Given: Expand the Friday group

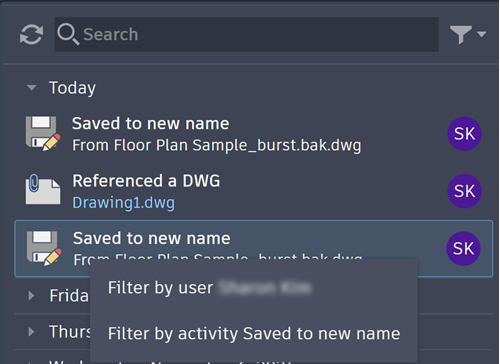Looking at the screenshot, I should [31, 295].
